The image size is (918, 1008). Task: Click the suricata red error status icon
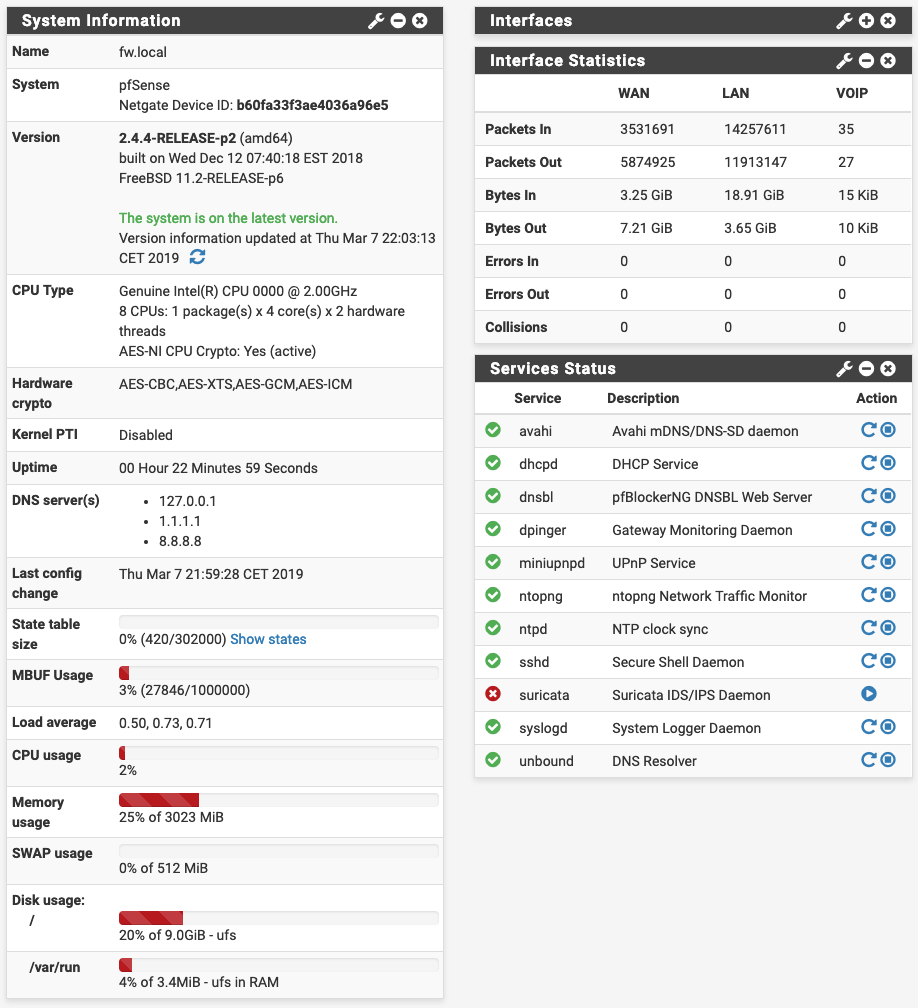tap(492, 694)
